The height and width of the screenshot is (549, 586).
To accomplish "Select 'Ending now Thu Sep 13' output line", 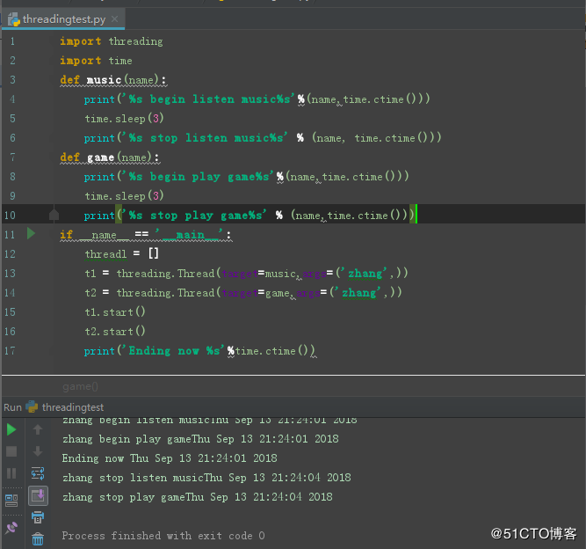I will point(170,458).
